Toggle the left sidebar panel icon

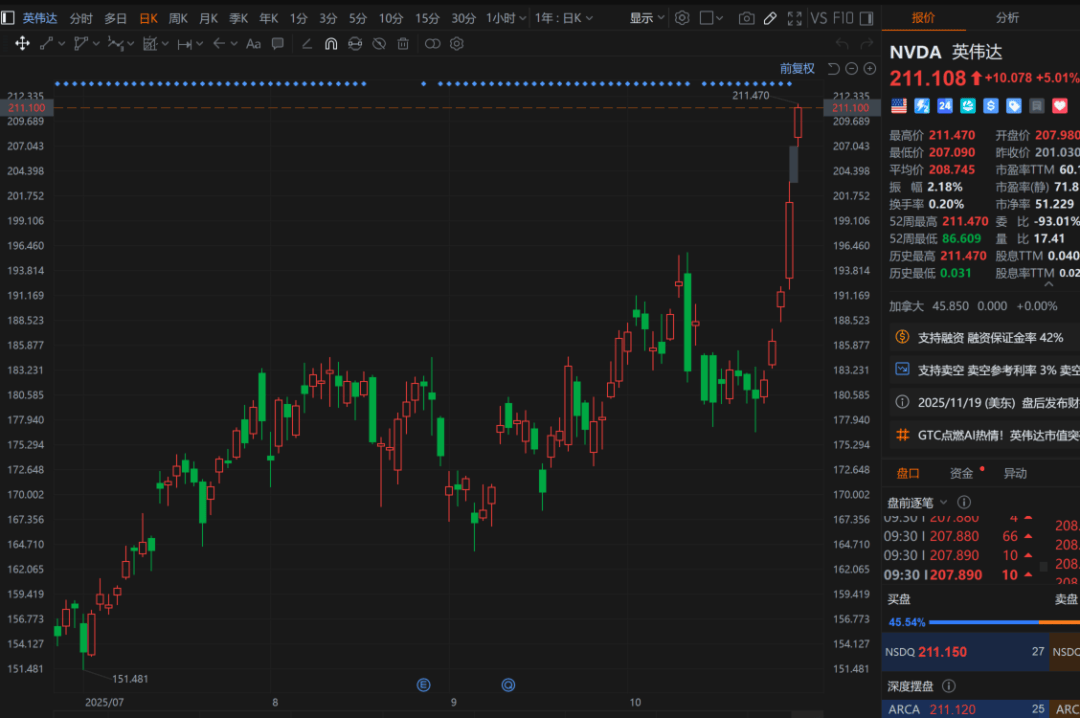[8, 18]
